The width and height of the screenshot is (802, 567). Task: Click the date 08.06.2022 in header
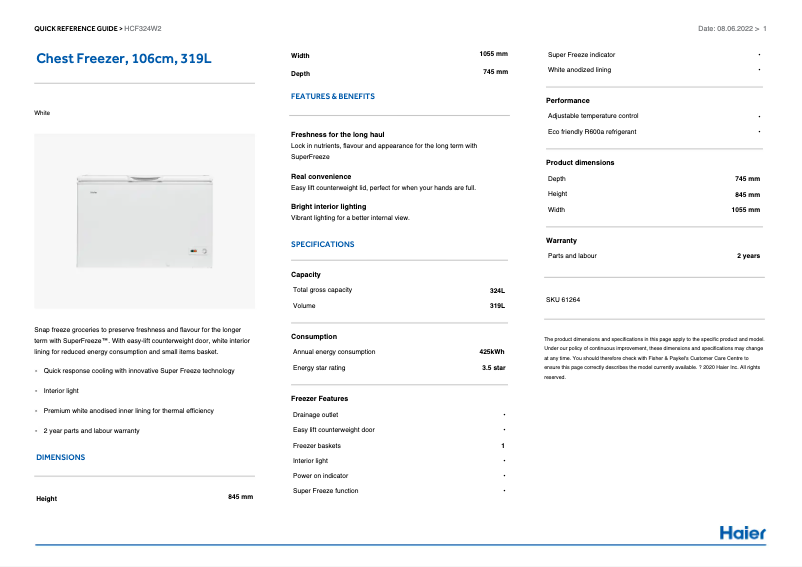[727, 29]
